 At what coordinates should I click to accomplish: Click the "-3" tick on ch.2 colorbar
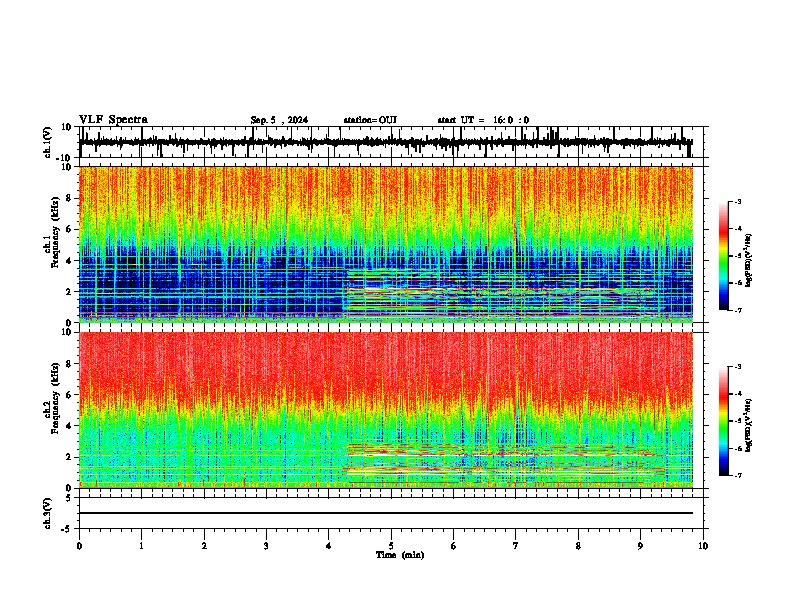(x=737, y=367)
